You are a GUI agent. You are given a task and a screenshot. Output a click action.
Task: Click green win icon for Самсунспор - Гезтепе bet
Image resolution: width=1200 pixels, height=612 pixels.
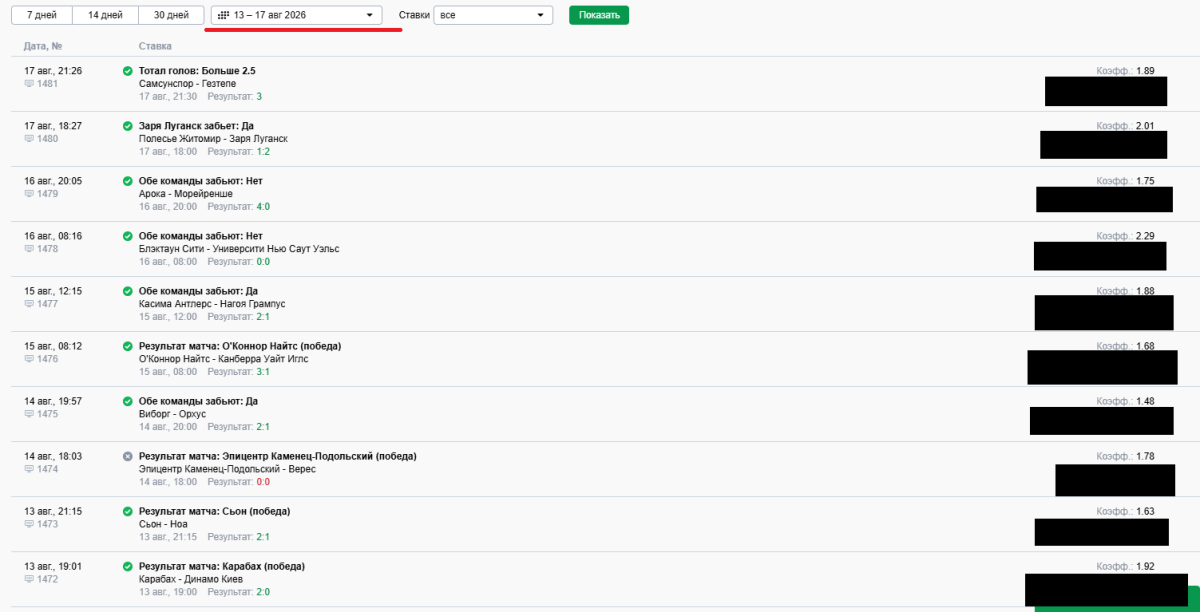click(x=127, y=71)
